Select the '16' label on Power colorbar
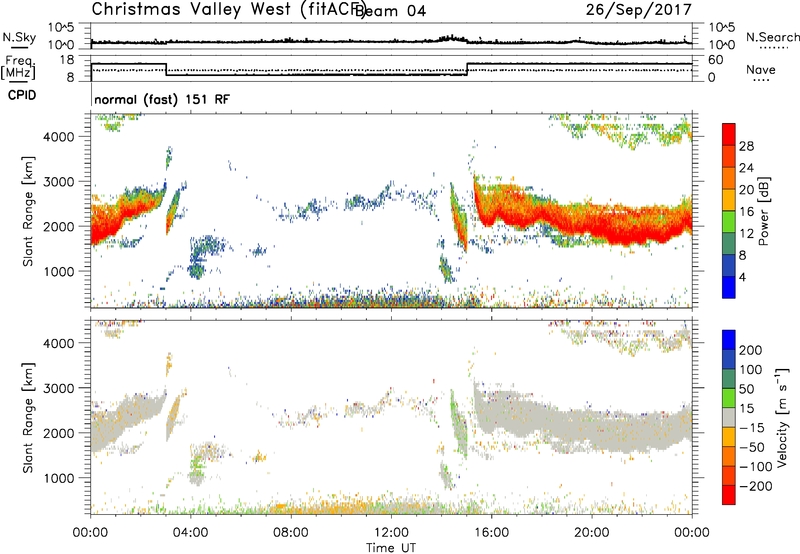800x554 pixels. [x=746, y=212]
